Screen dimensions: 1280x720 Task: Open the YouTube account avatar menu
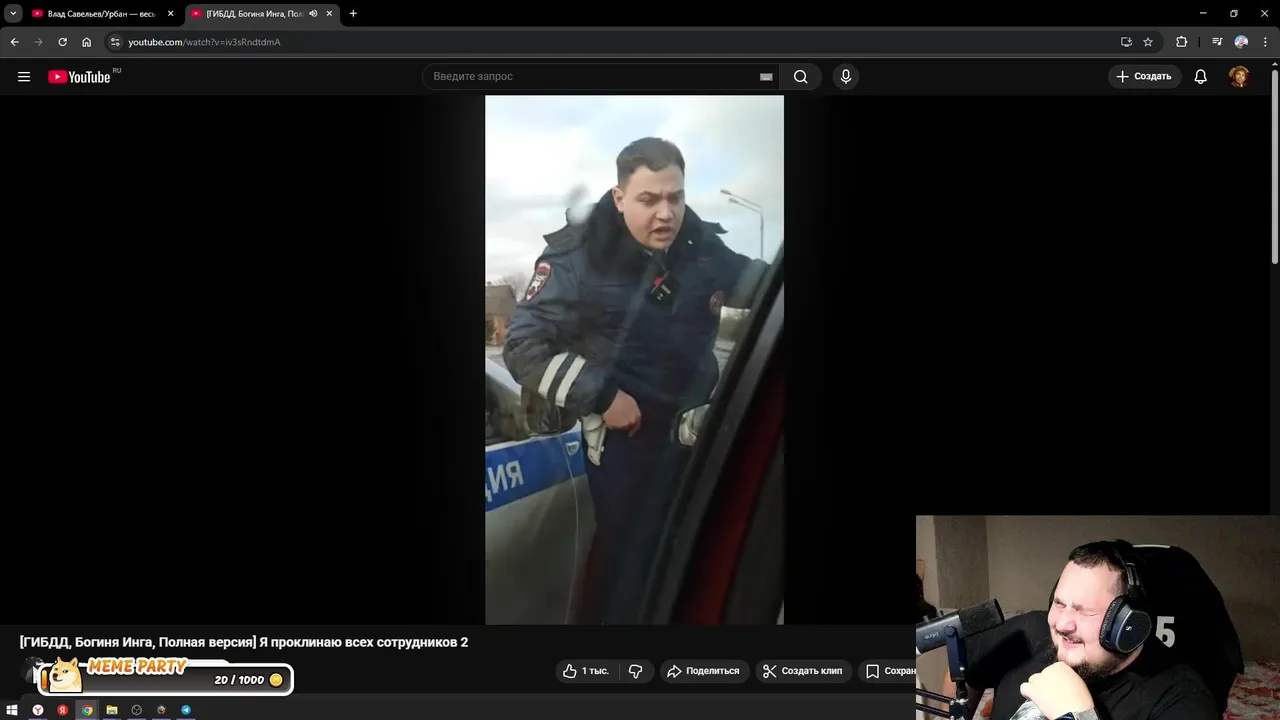1239,77
